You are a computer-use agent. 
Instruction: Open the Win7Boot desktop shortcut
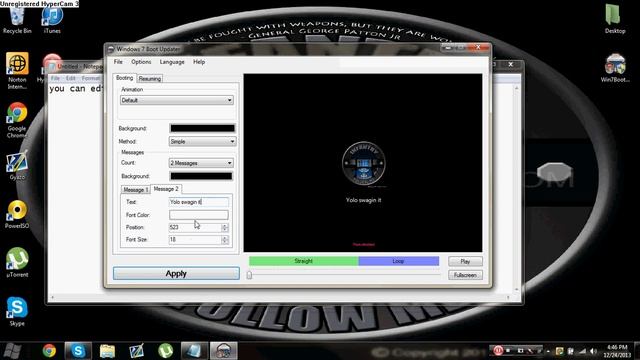615,68
